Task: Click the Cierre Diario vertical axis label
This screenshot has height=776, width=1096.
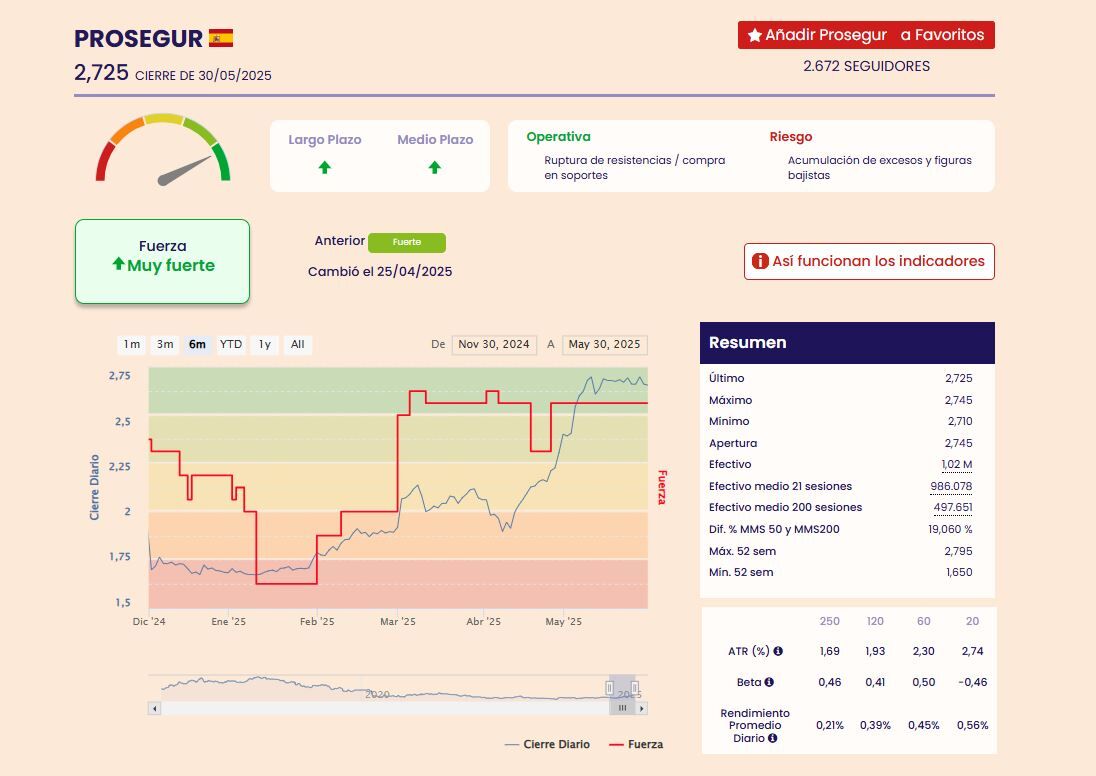Action: [94, 487]
